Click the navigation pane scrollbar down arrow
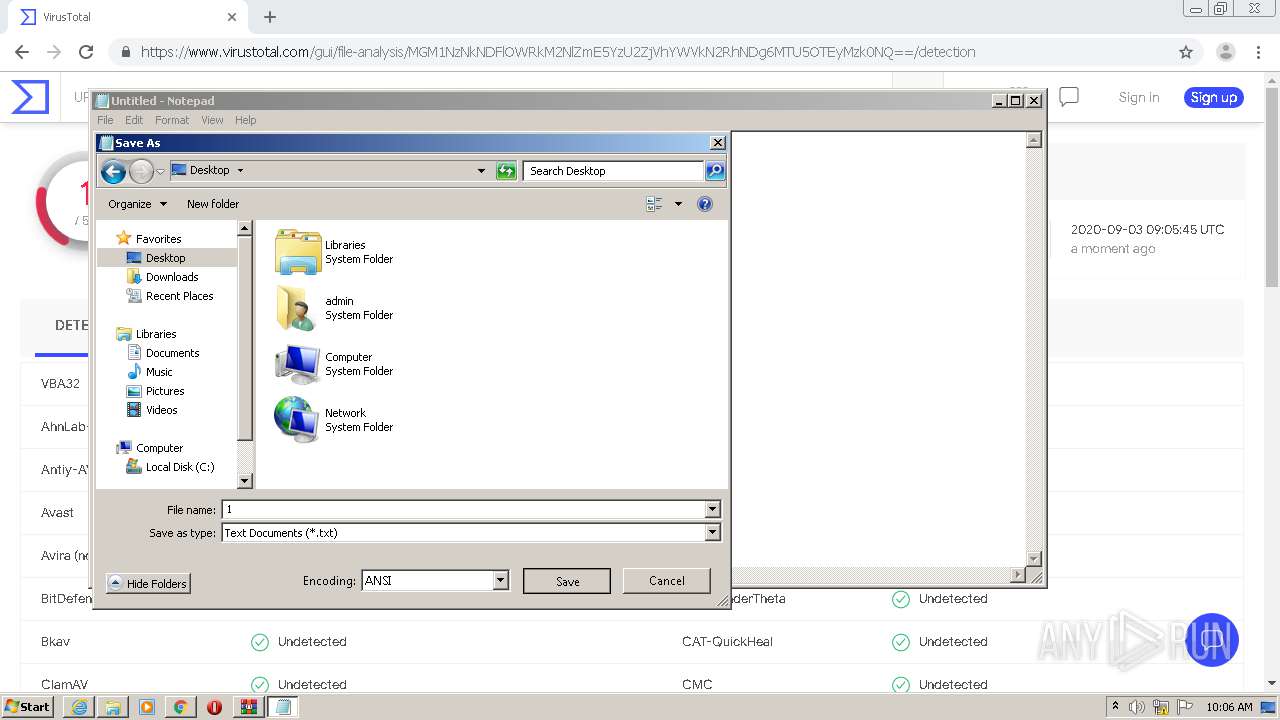Screen dimensions: 1280x720 pos(245,481)
